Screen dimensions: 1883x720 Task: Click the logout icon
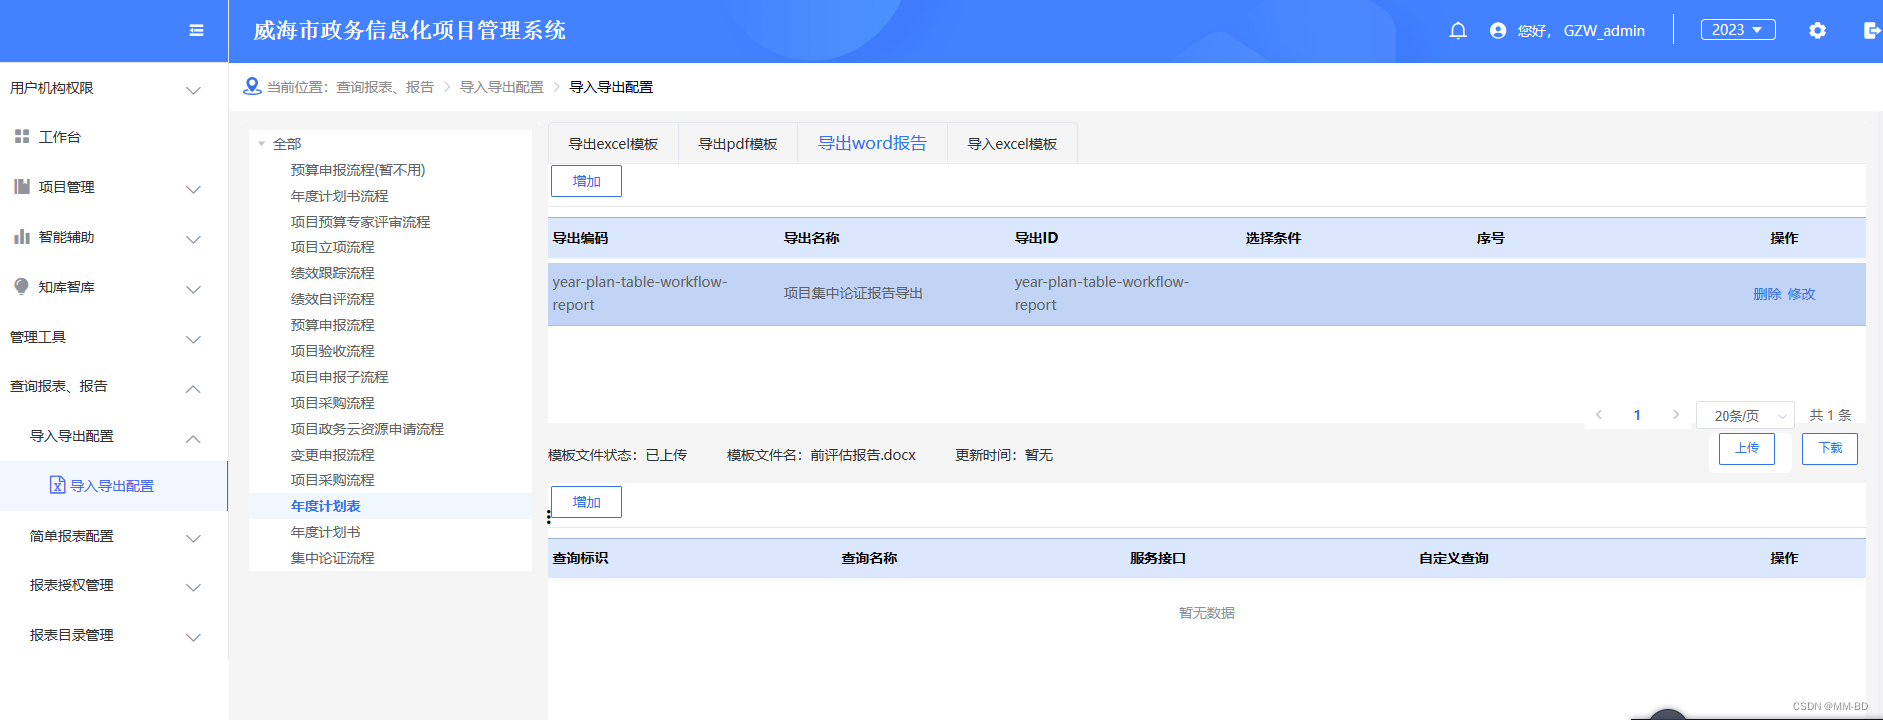(1873, 31)
